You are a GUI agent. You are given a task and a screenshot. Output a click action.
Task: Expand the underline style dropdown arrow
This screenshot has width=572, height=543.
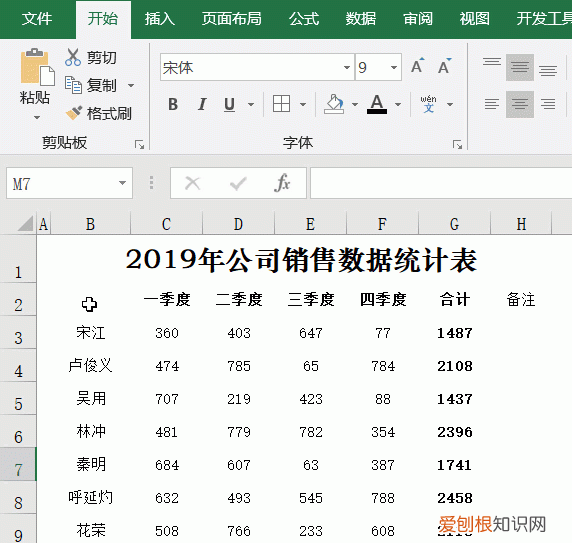tap(251, 105)
